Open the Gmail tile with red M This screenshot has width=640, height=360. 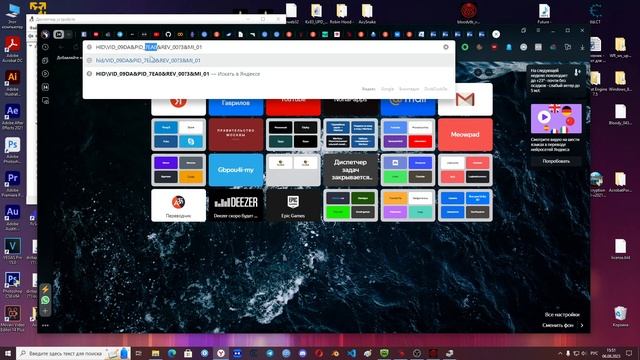(x=465, y=100)
